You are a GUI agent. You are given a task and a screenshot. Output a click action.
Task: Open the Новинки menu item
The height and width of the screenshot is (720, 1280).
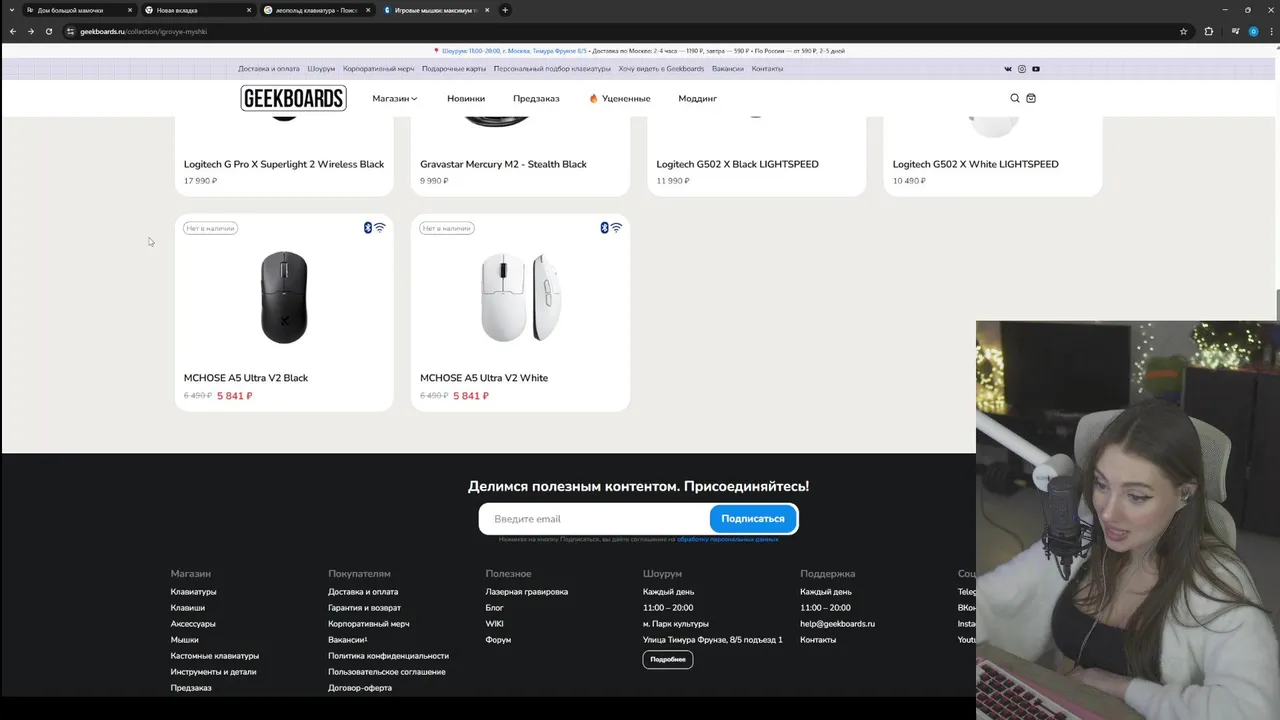click(466, 99)
